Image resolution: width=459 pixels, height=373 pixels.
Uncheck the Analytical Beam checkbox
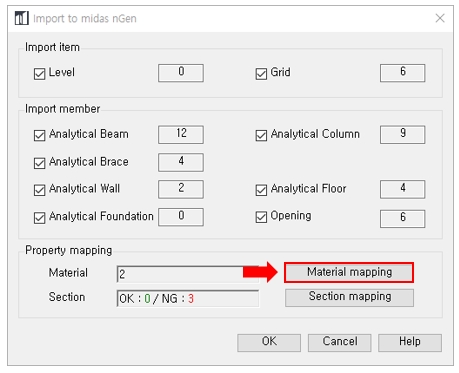[39, 135]
